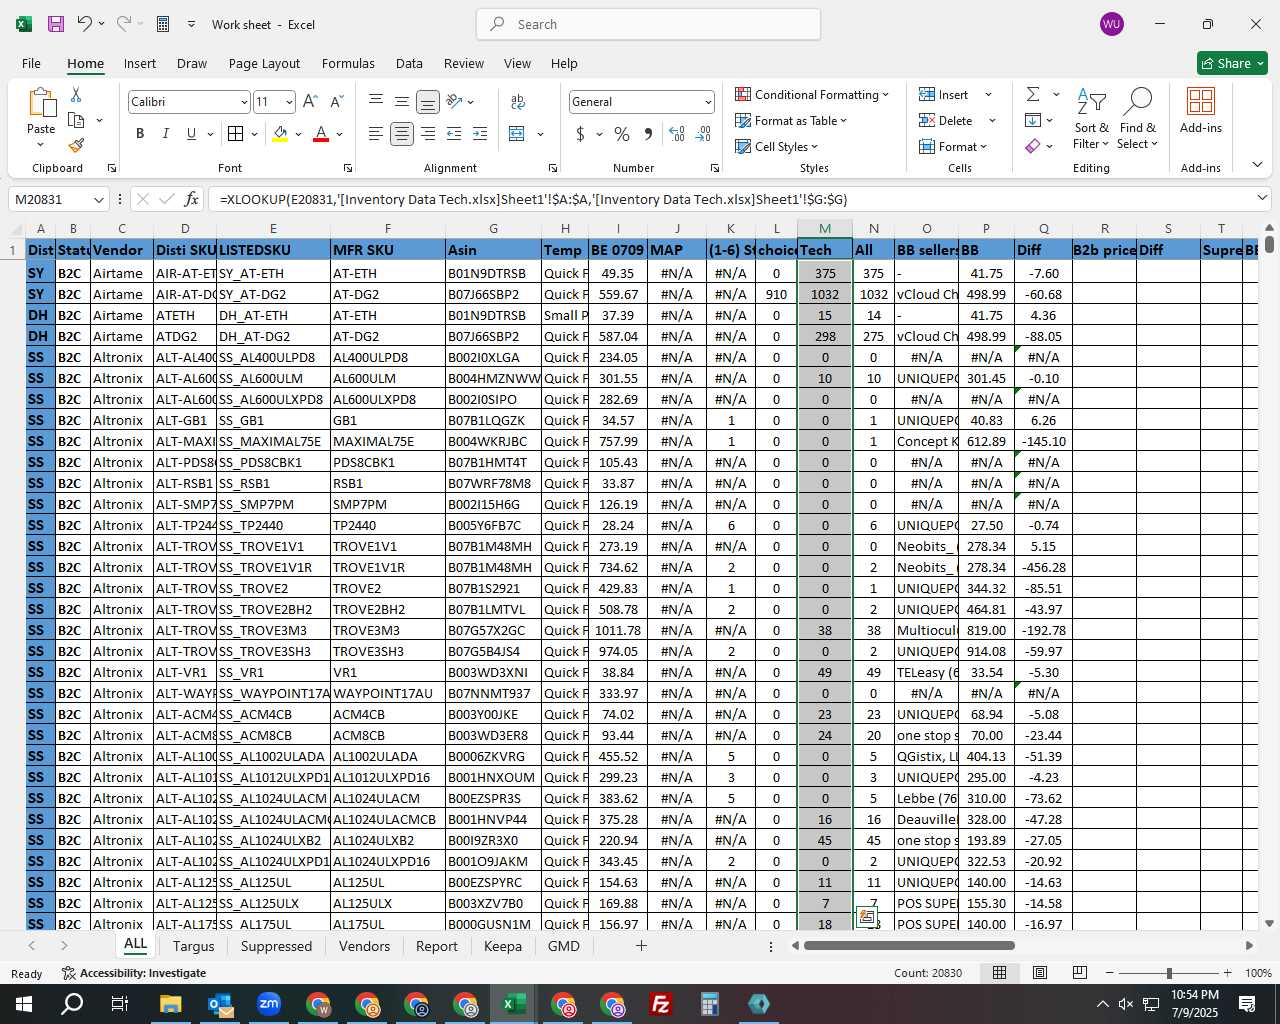
Task: Click the Undo arrow icon
Action: point(85,24)
